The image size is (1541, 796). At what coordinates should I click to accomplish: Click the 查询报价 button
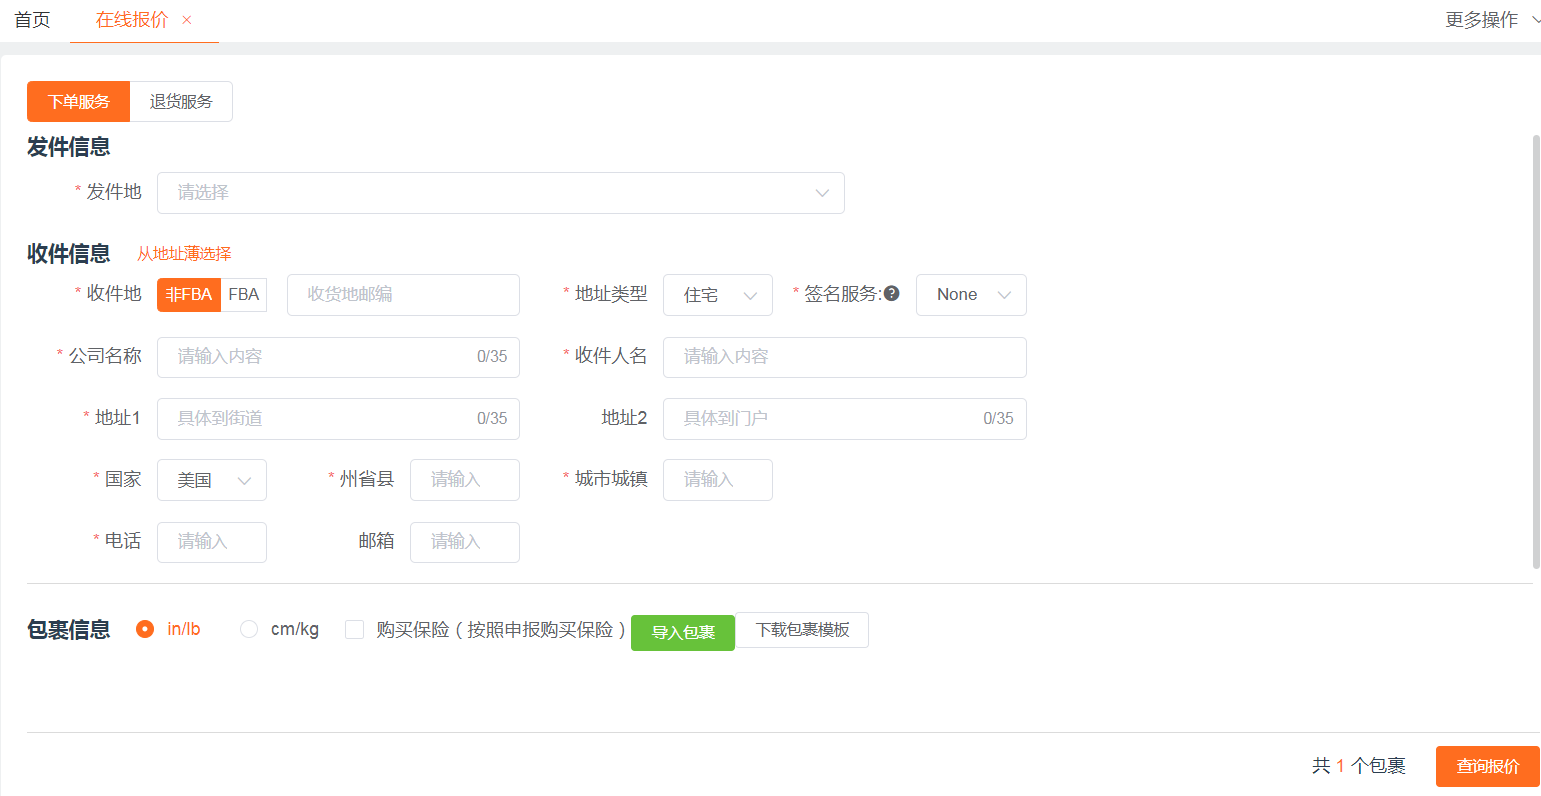pyautogui.click(x=1487, y=766)
